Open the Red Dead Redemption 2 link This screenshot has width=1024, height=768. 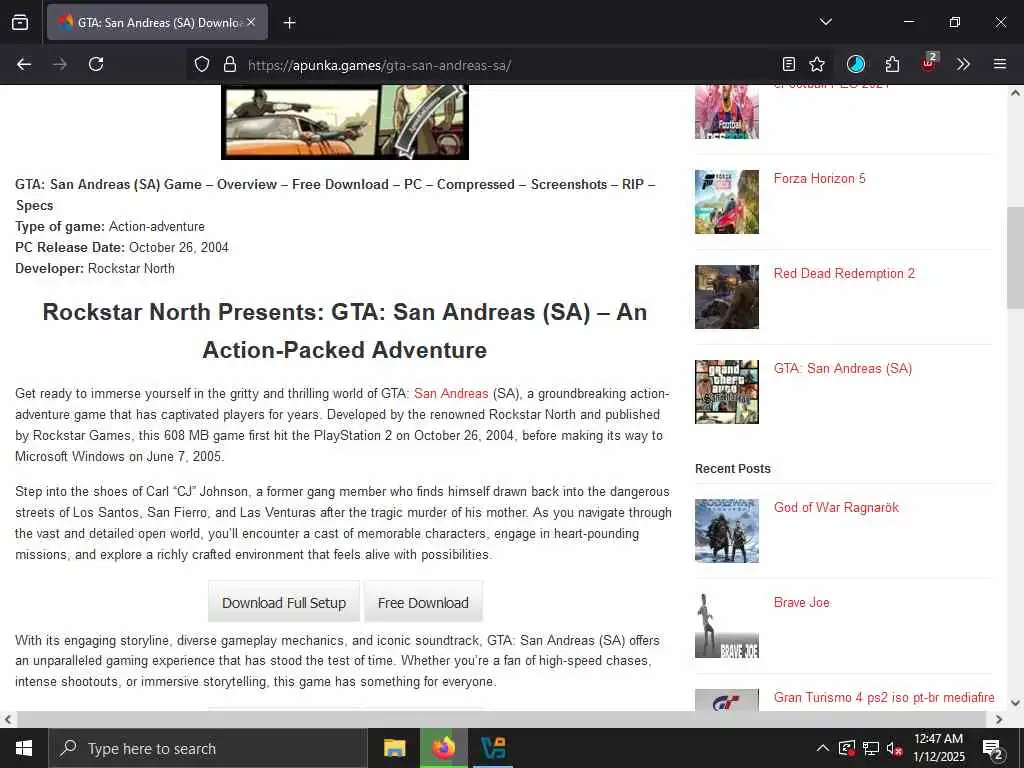tap(844, 274)
